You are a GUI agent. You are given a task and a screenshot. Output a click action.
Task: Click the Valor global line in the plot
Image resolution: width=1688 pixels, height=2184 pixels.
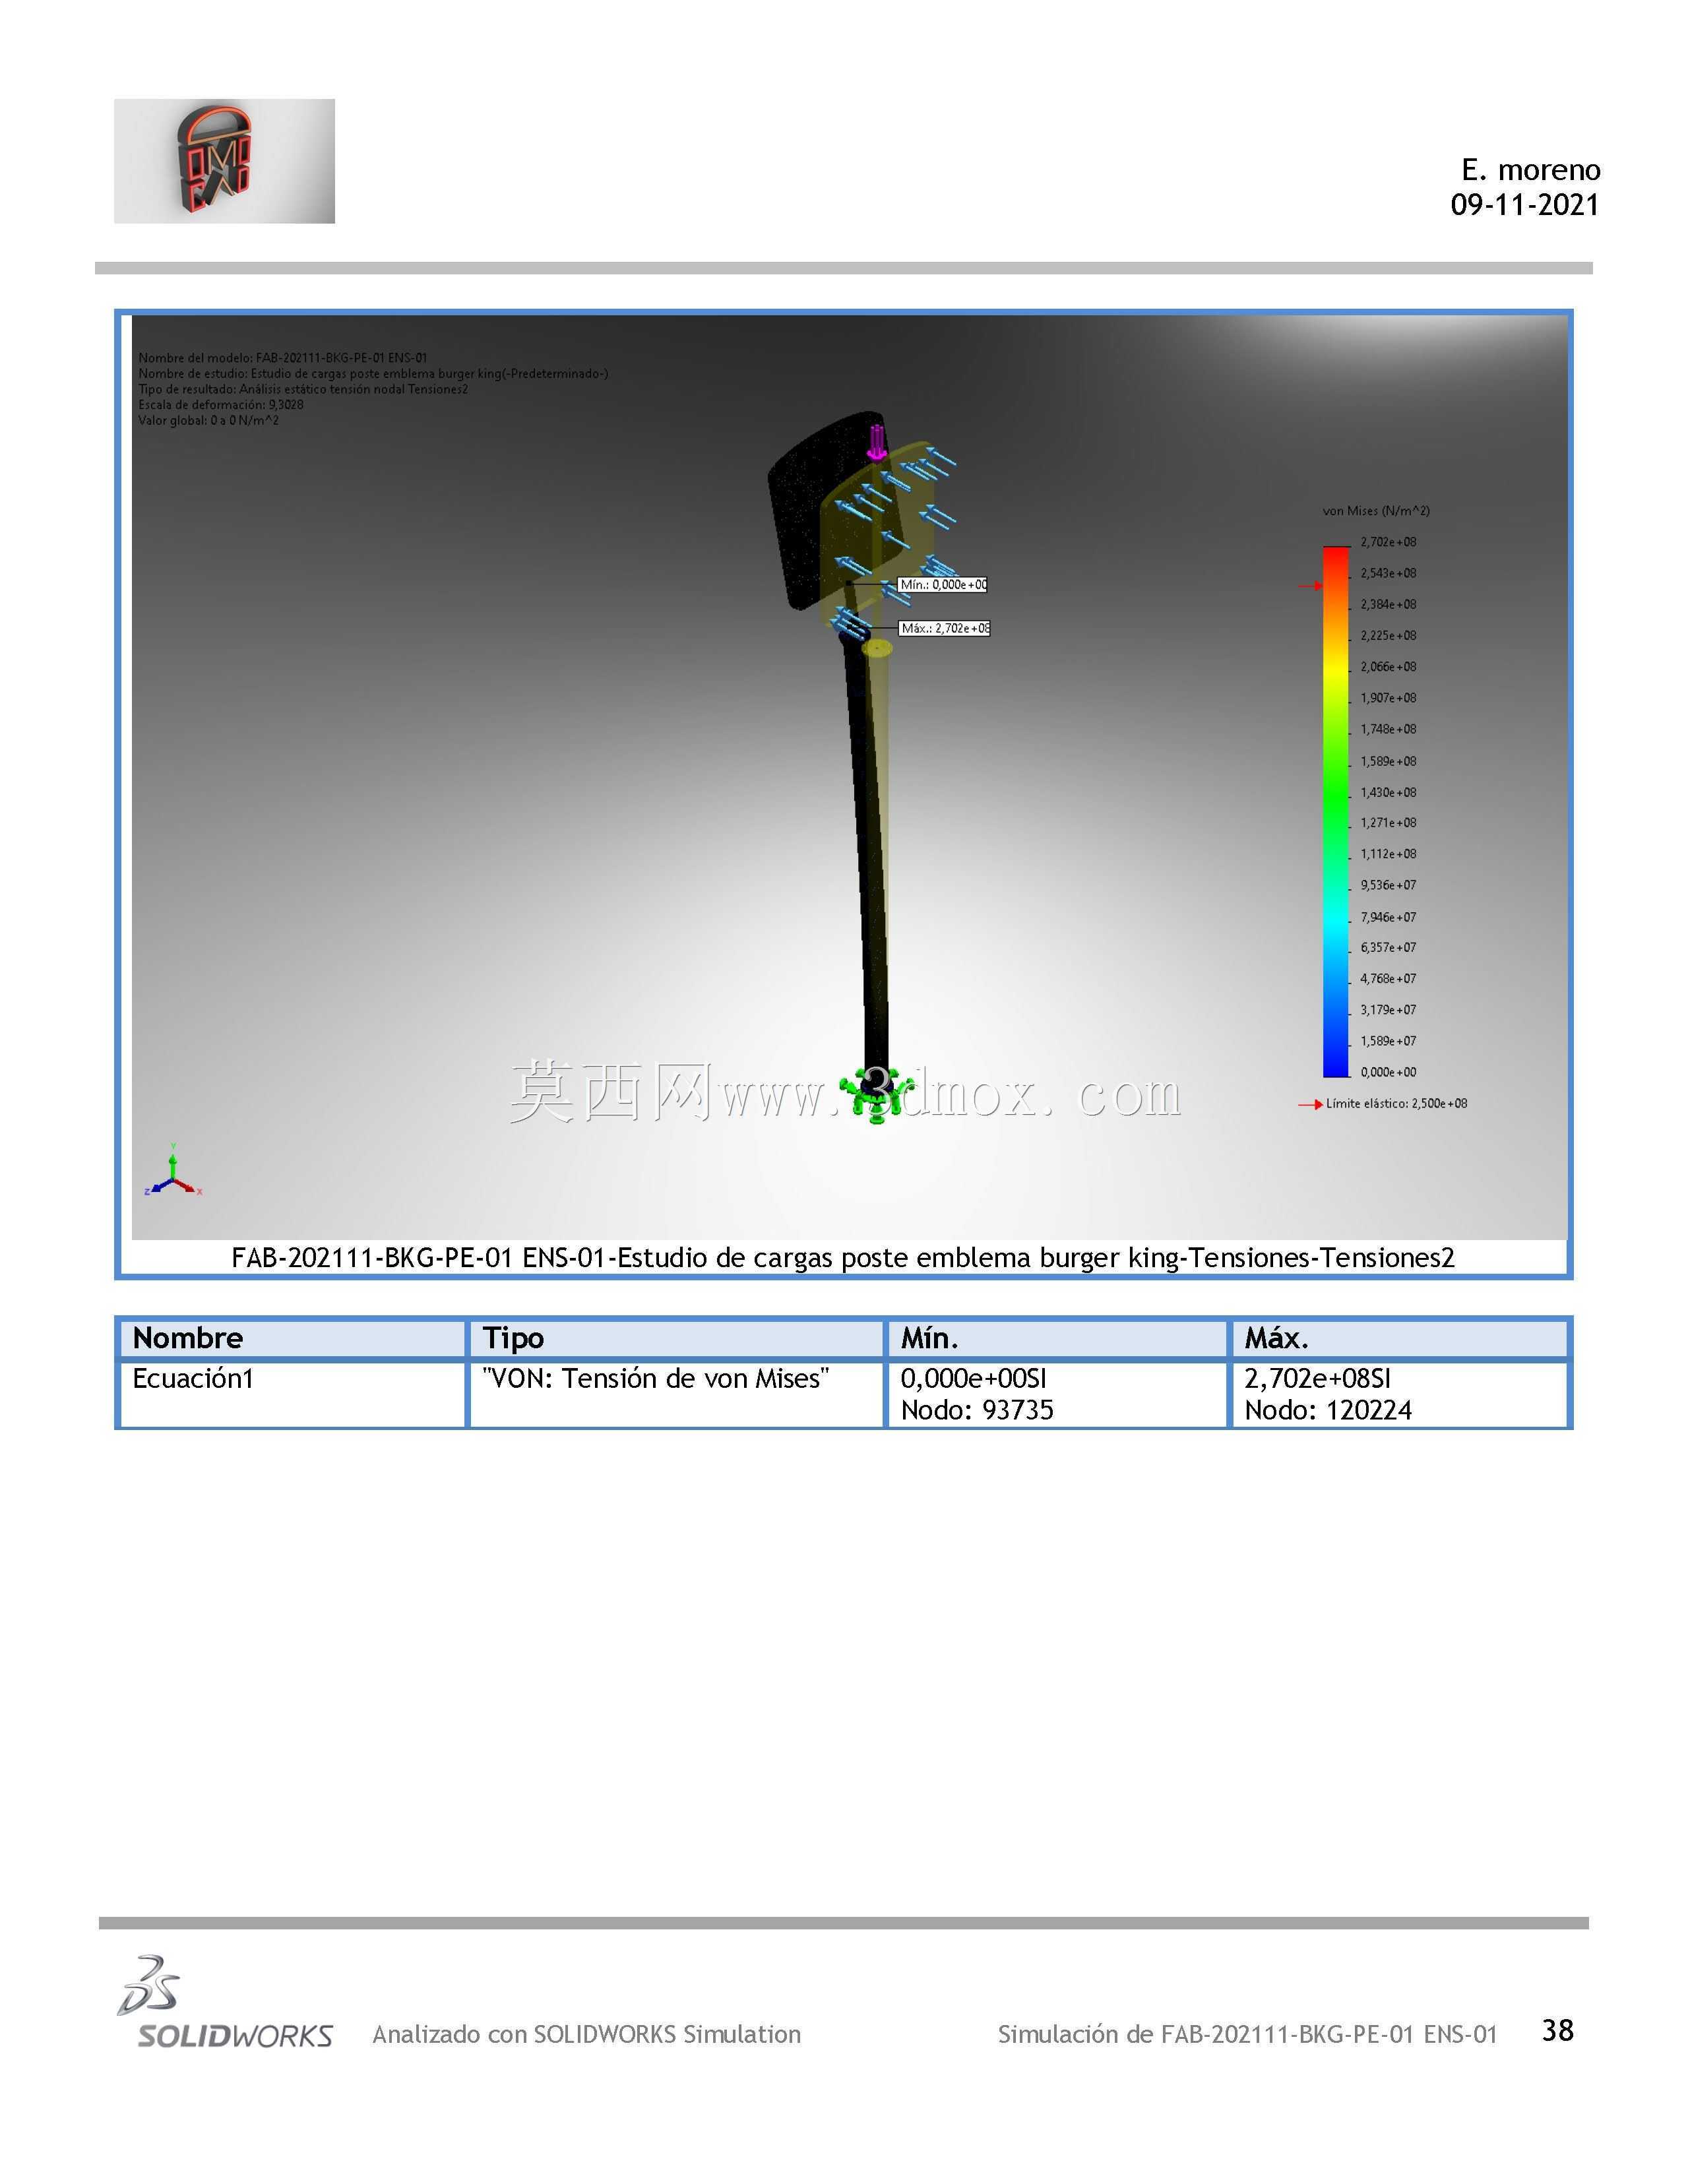pos(209,421)
